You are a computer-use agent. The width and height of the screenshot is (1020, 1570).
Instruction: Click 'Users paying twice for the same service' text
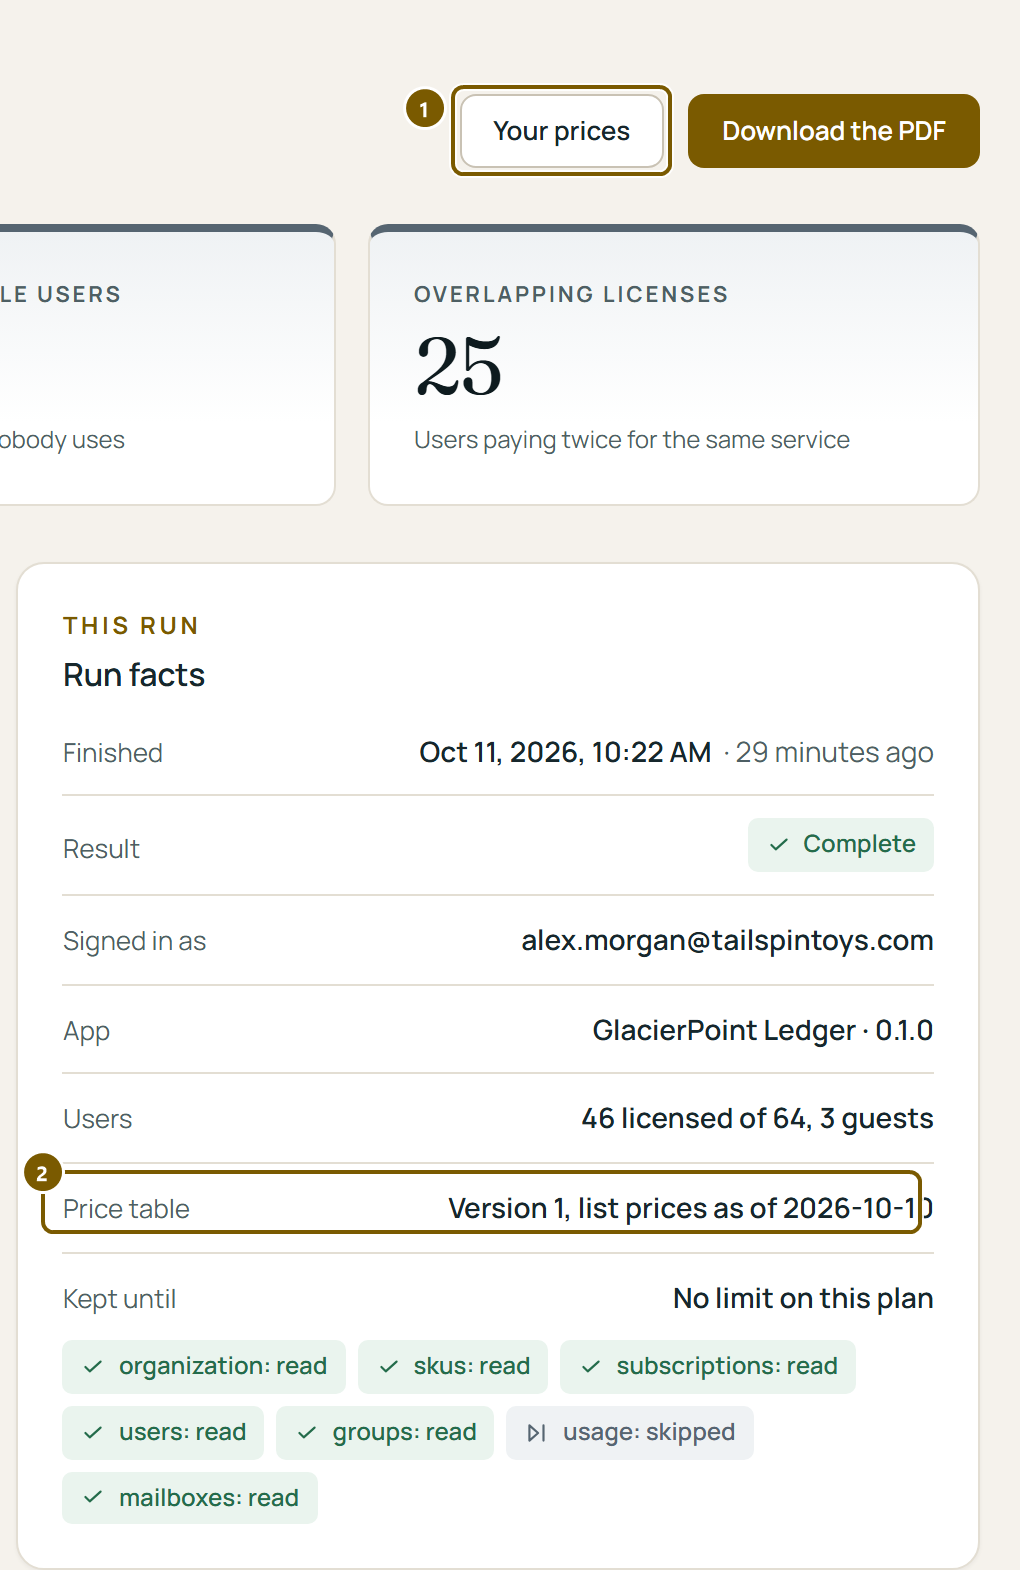click(632, 440)
